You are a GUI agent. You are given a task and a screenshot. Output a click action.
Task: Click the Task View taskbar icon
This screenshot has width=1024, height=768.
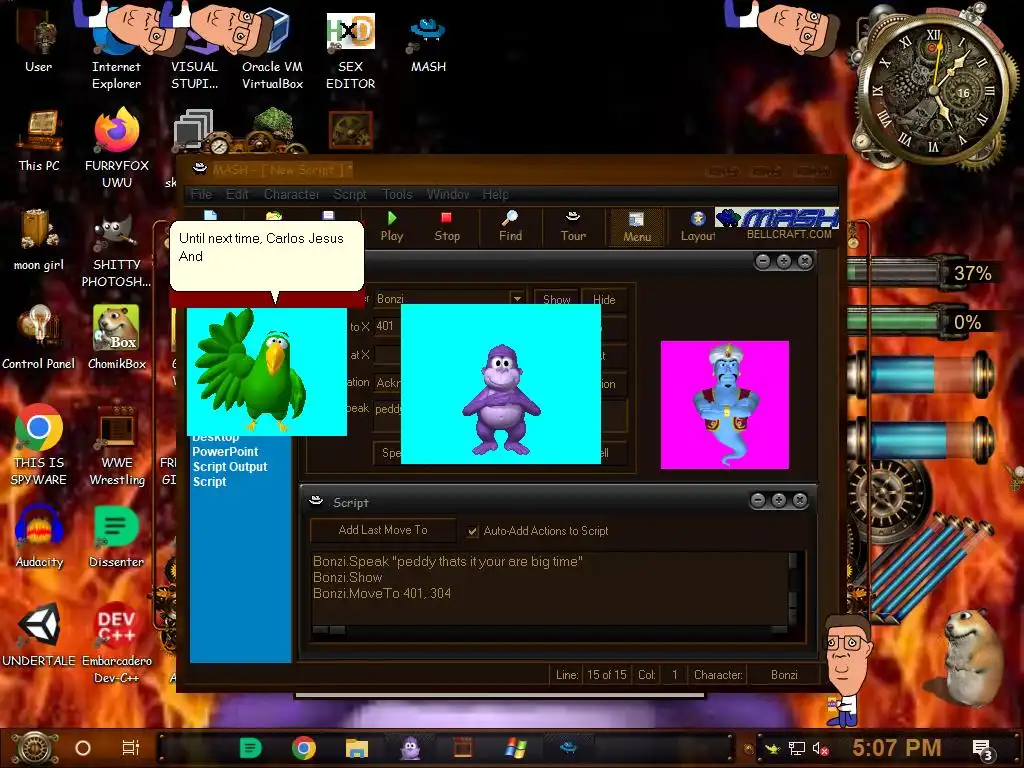tap(131, 748)
